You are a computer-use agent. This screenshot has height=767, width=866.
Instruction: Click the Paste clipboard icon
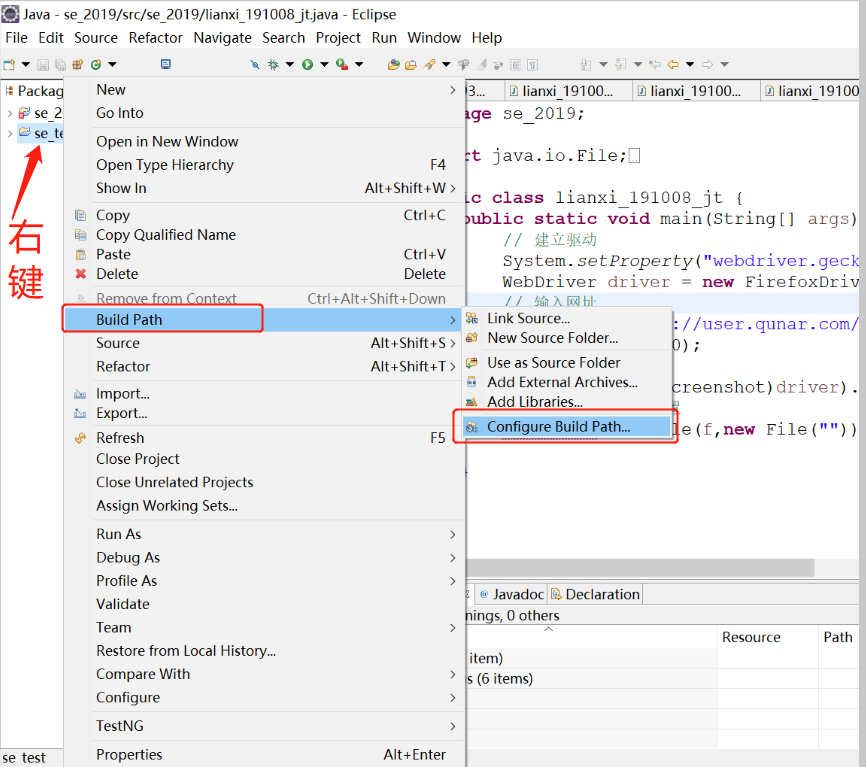tap(81, 255)
